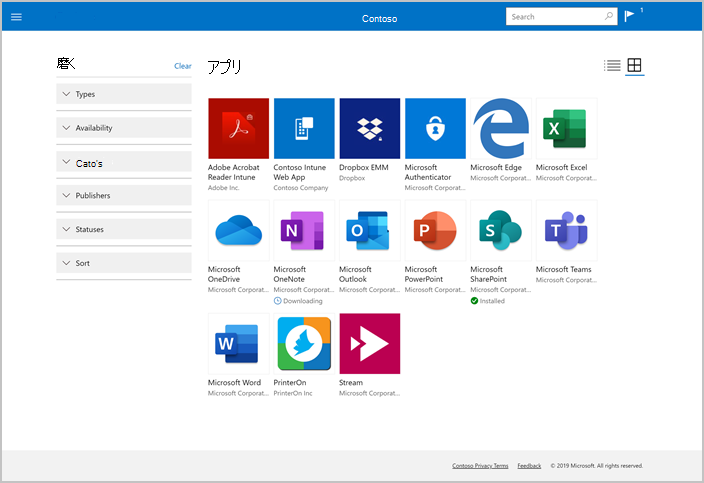The width and height of the screenshot is (704, 483).
Task: Expand the Sort options
Action: click(x=124, y=263)
